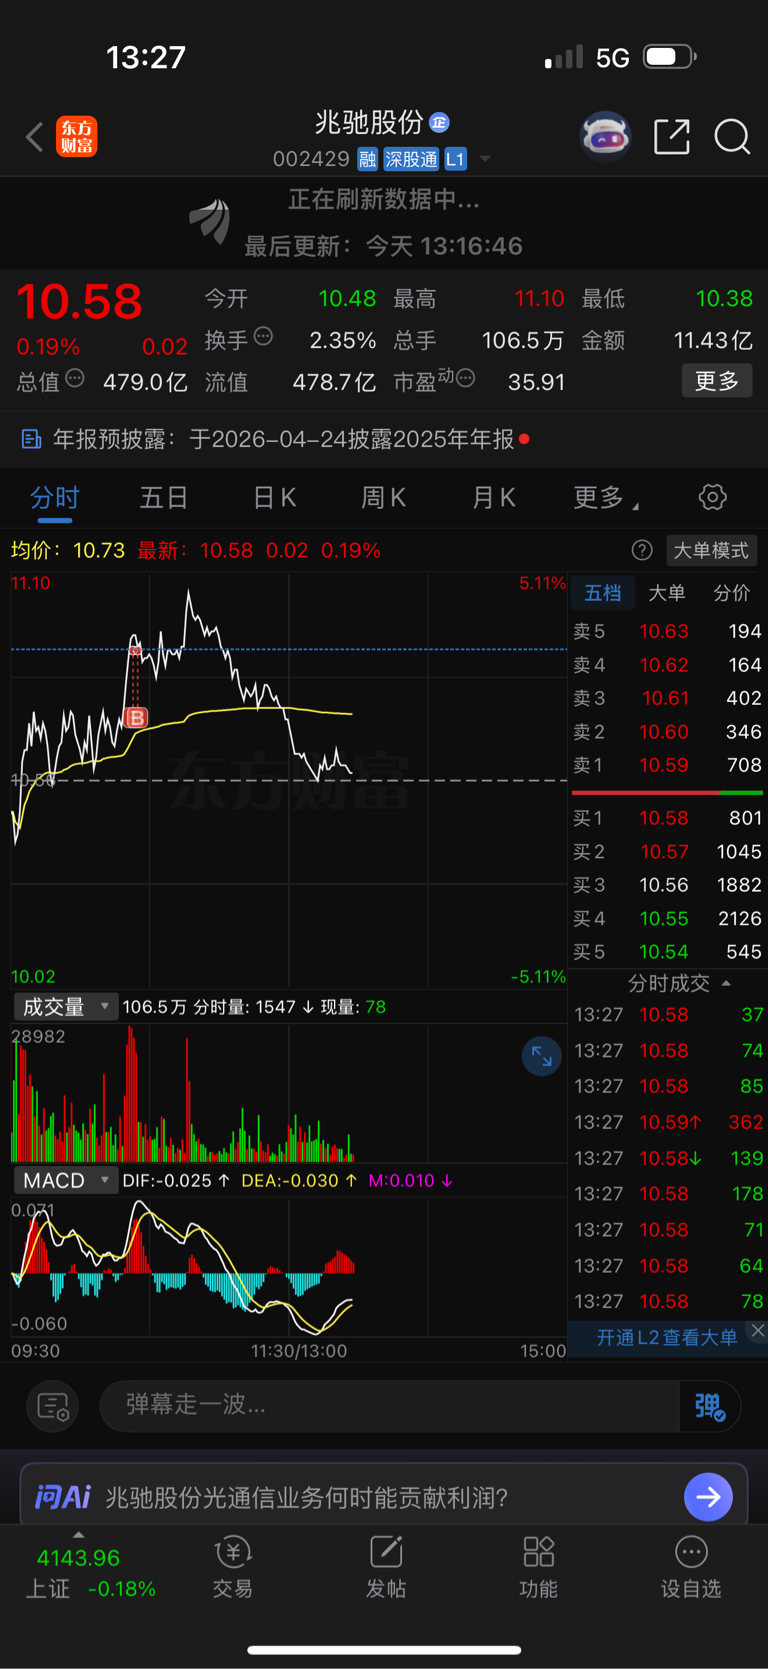This screenshot has width=768, height=1669.
Task: Switch to the 周K tab
Action: (x=383, y=498)
